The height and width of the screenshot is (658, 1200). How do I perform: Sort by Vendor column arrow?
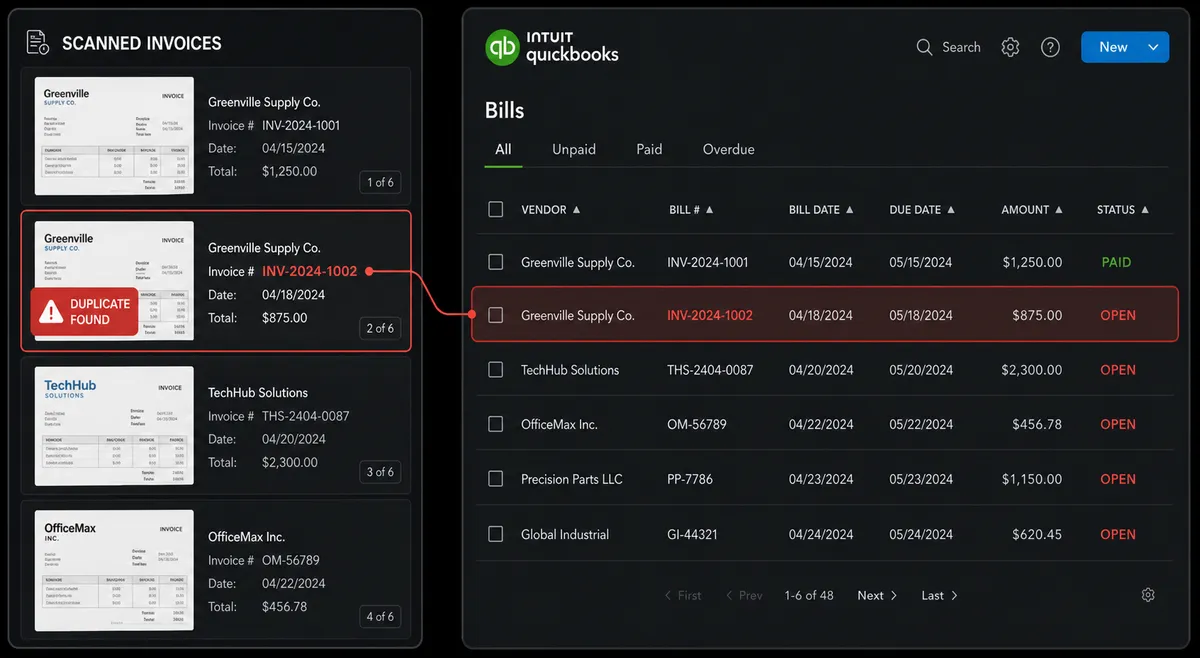click(576, 210)
